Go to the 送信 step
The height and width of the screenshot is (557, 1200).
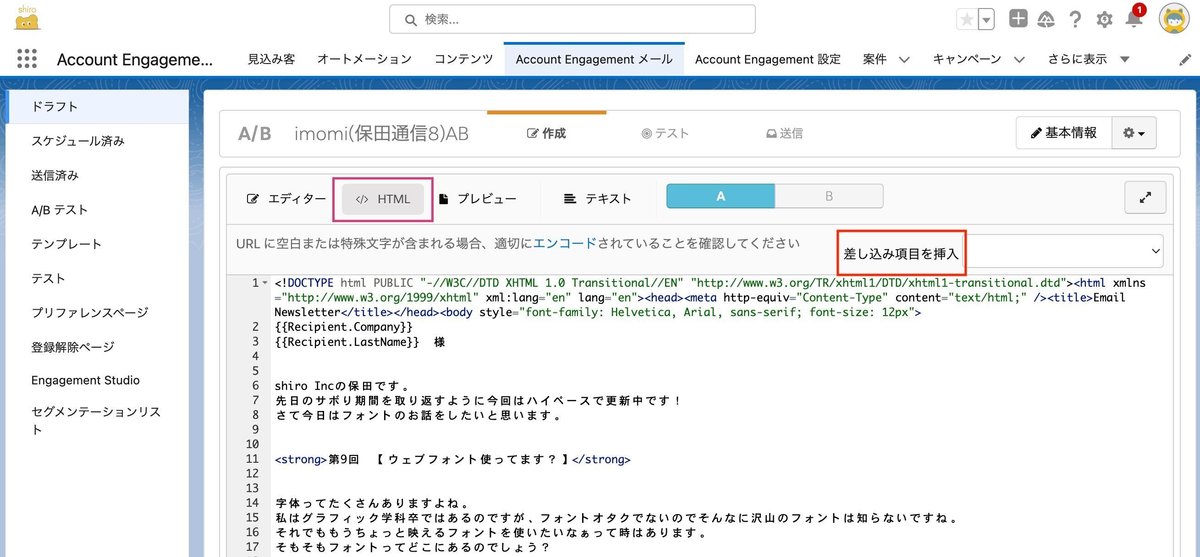784,133
